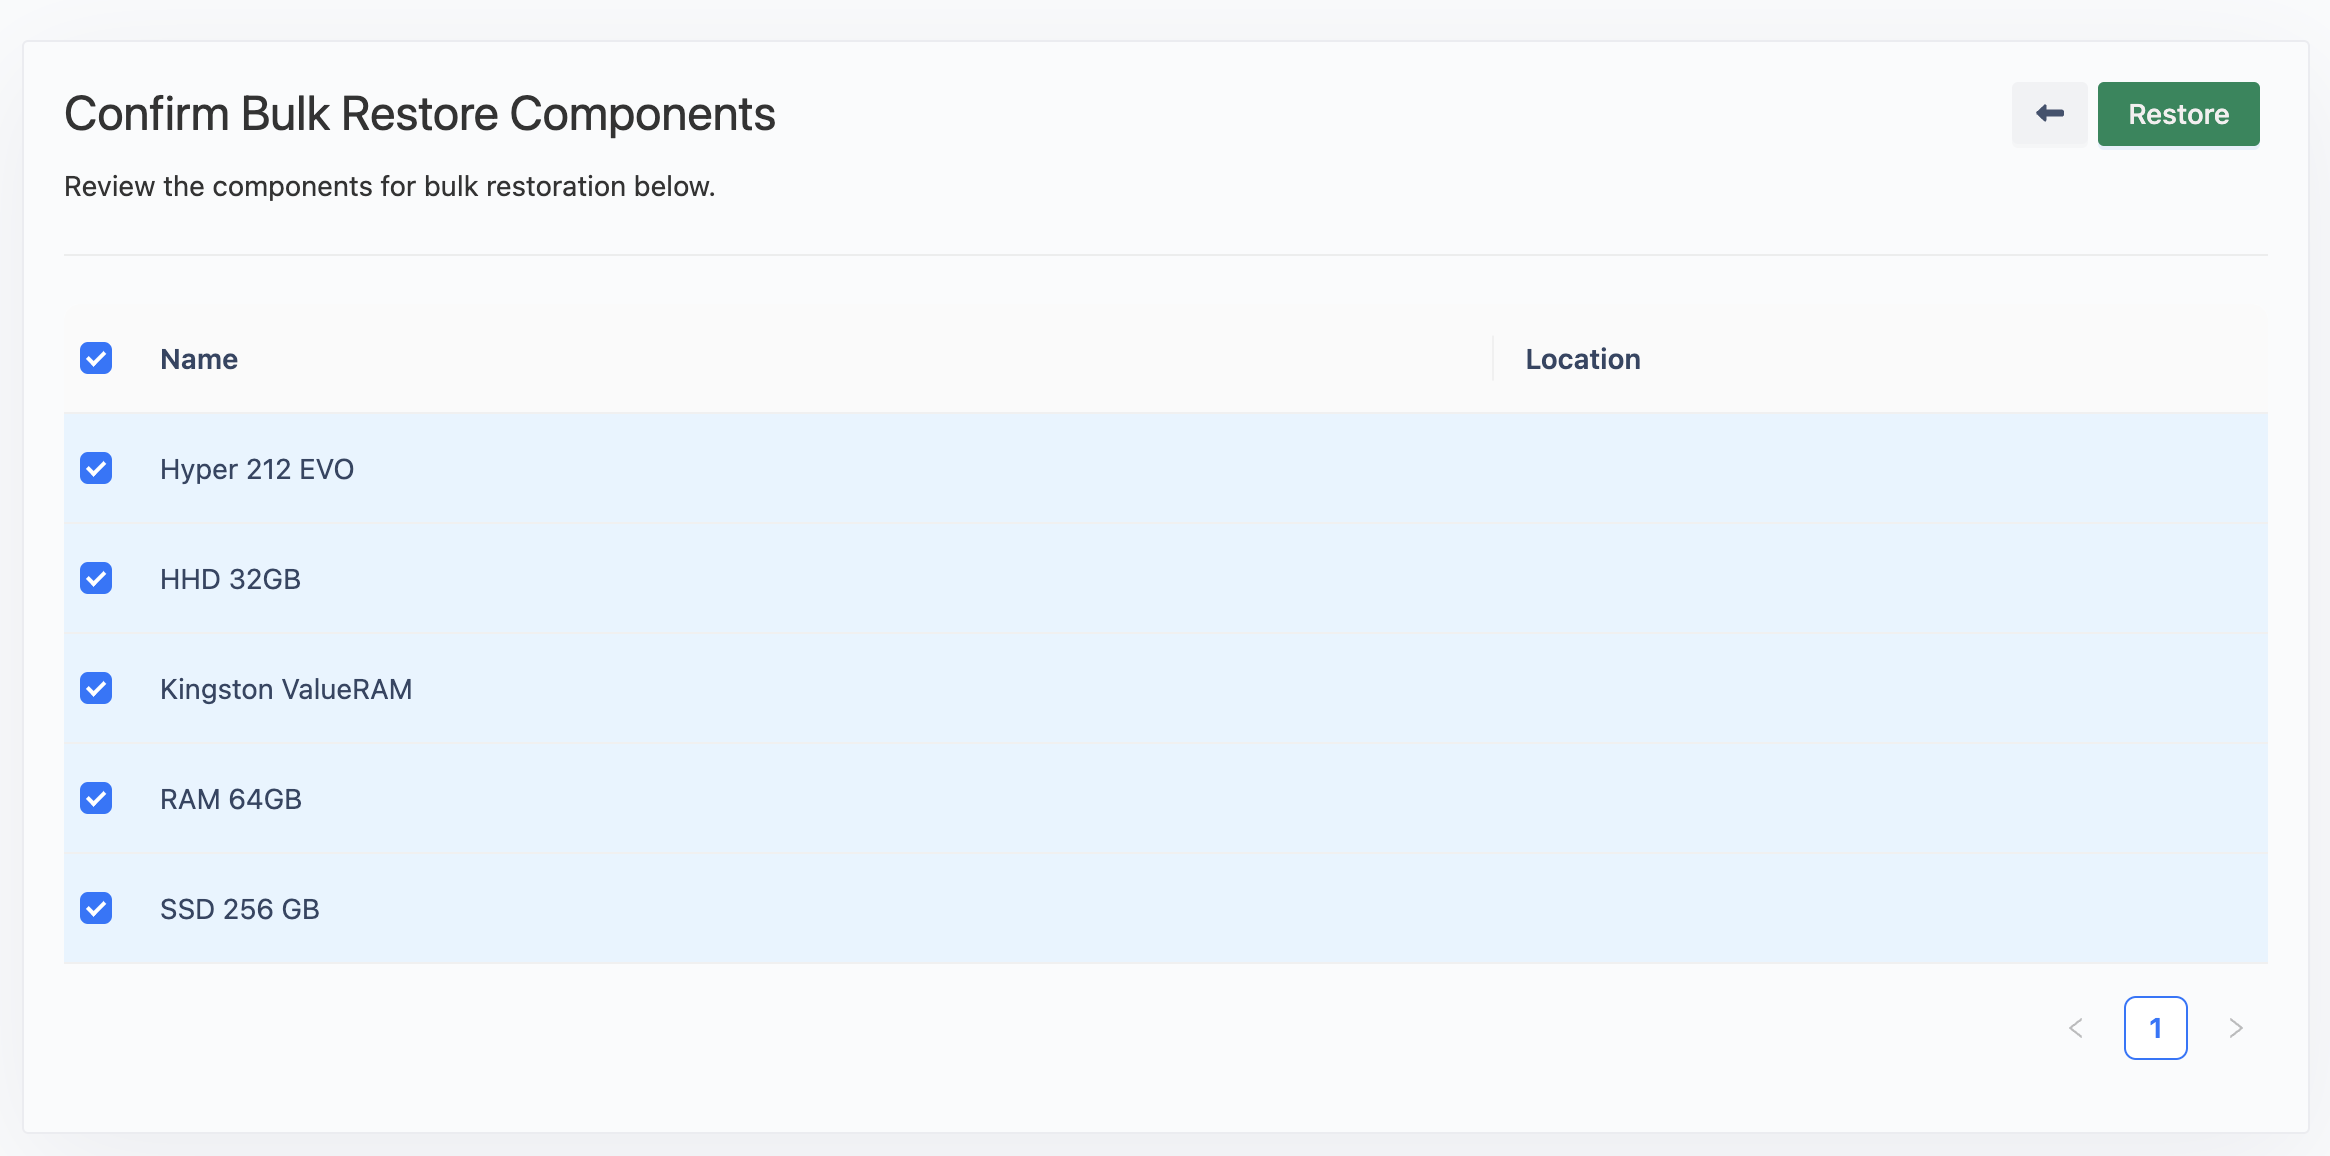The image size is (2330, 1156).
Task: Click the RAM 64GB row name
Action: pos(231,799)
